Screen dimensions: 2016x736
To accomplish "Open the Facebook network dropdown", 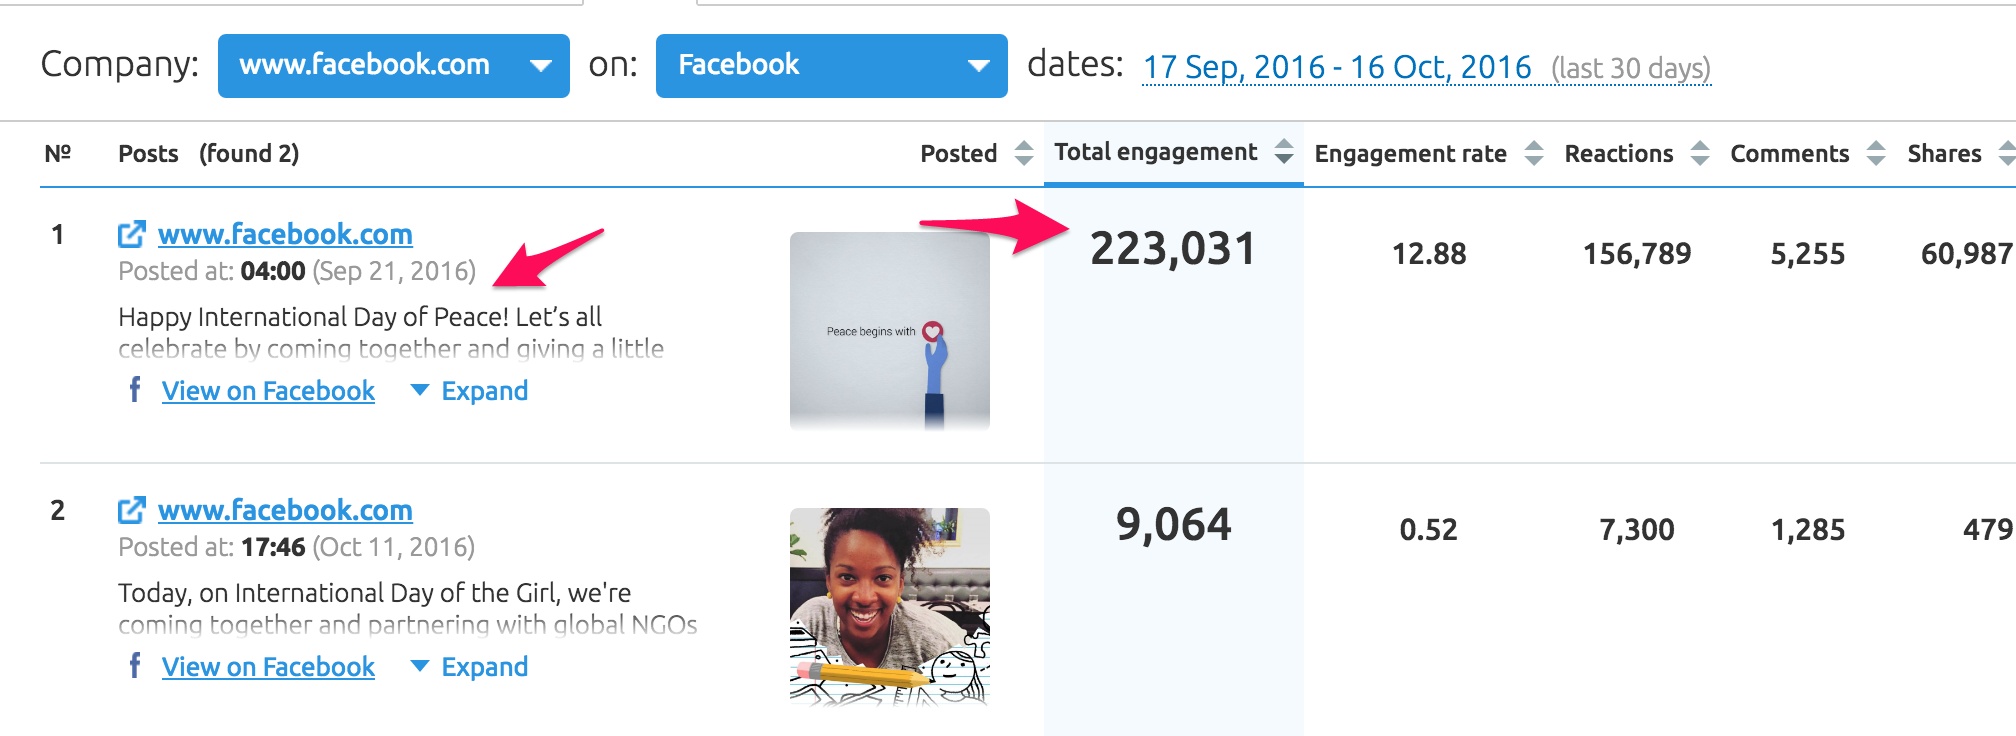I will click(x=832, y=66).
